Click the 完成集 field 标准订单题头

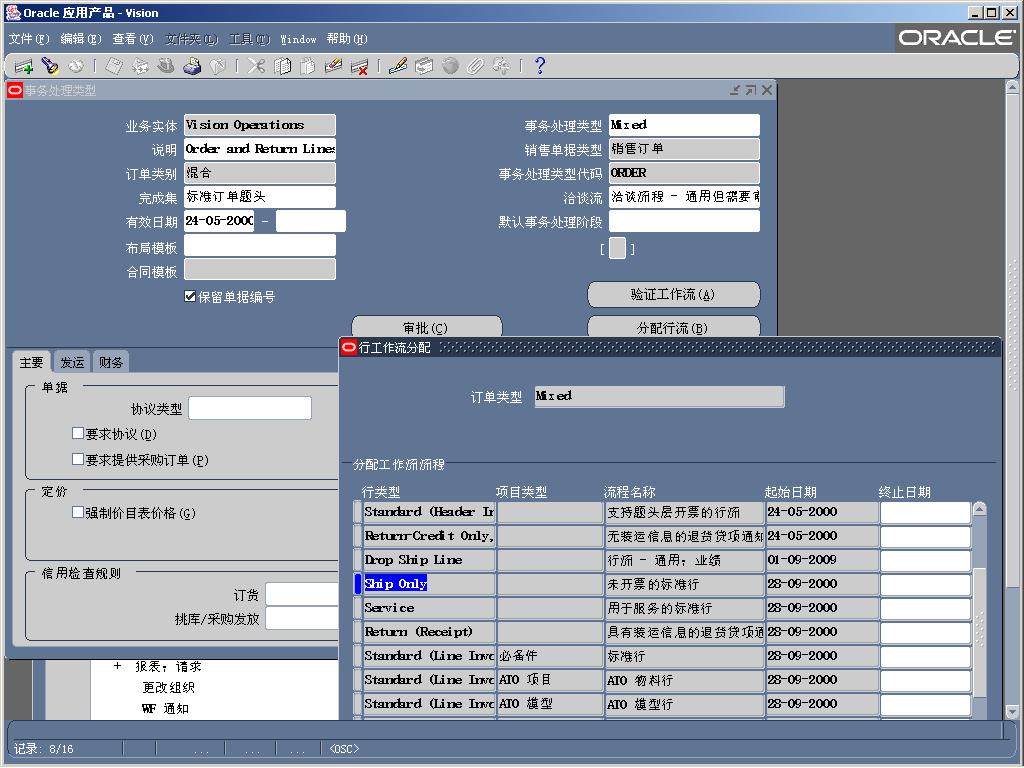pyautogui.click(x=260, y=197)
